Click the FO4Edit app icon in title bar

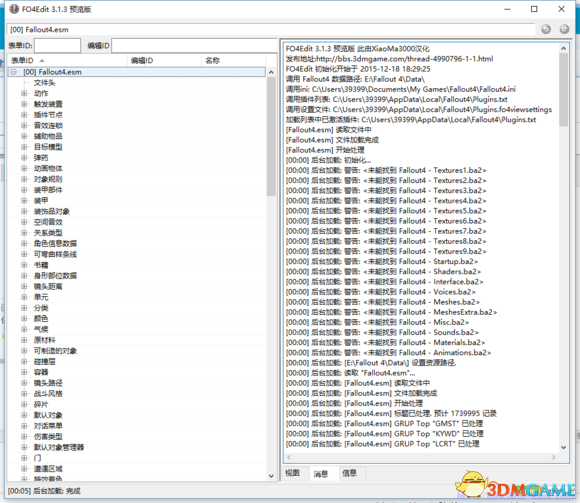(14, 9)
